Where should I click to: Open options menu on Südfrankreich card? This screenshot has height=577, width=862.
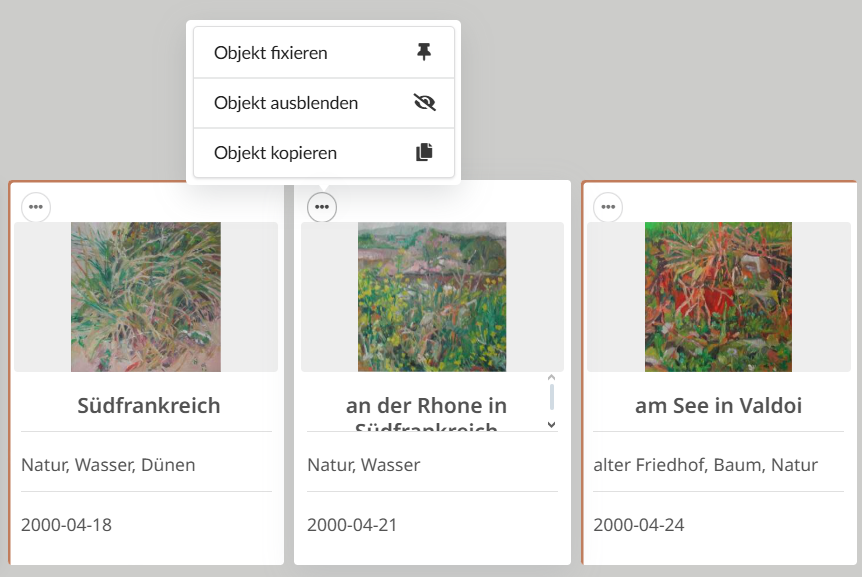36,207
